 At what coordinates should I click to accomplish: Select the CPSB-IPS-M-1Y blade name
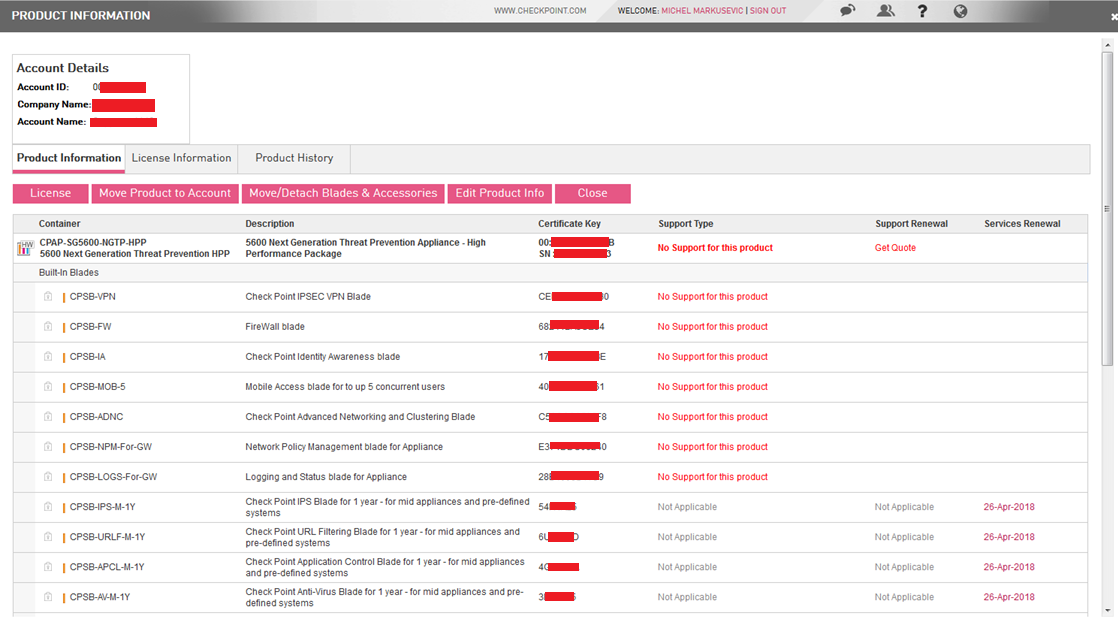click(103, 507)
